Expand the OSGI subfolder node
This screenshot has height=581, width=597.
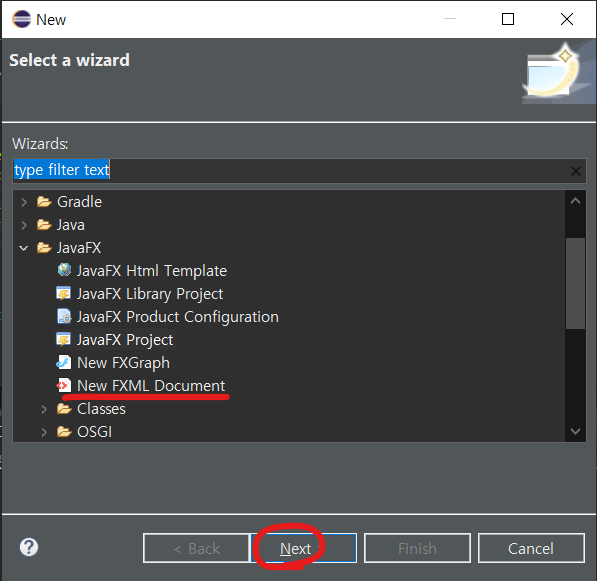44,432
